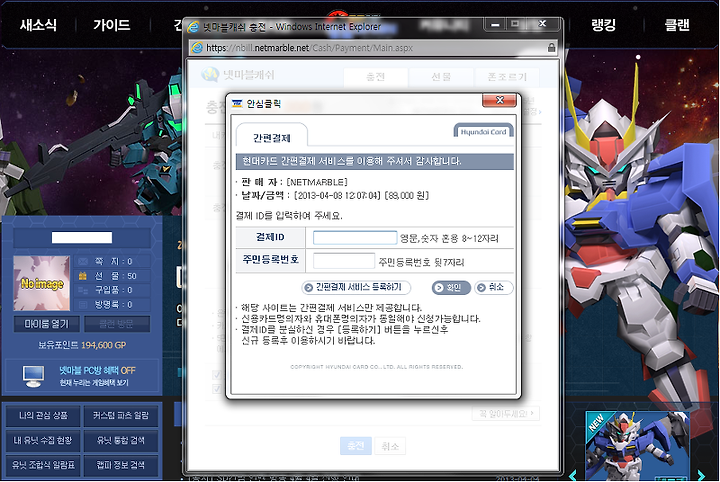The height and width of the screenshot is (482, 720).
Task: Click the 선물 gift box icon
Action: (x=83, y=275)
